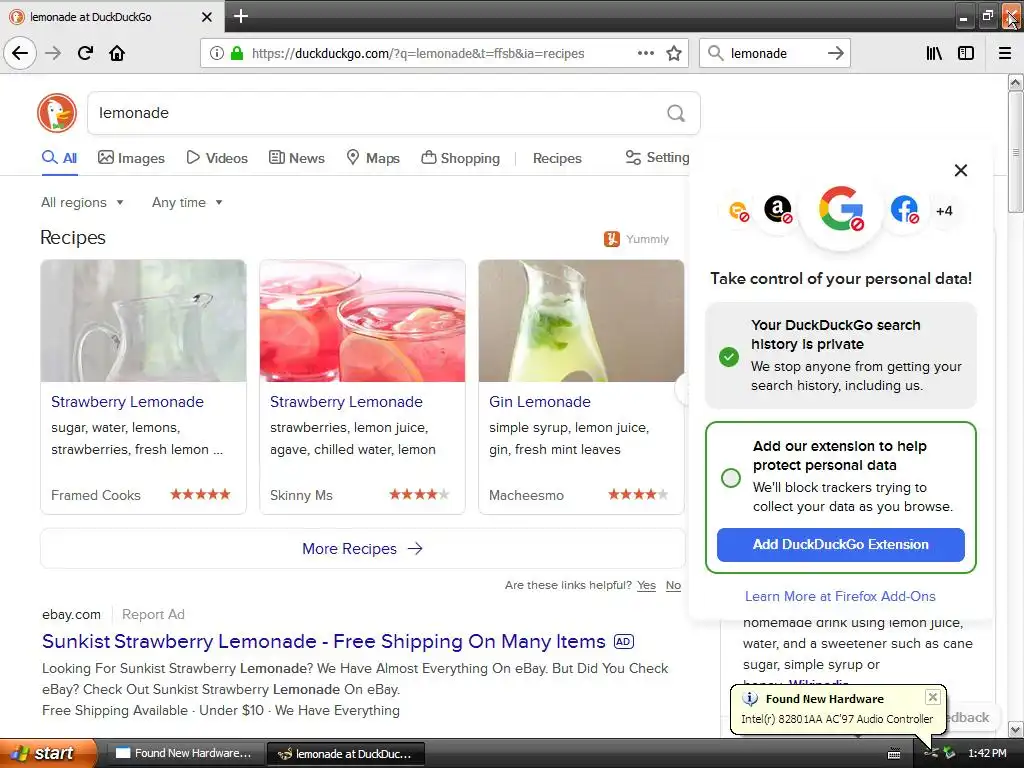Screen dimensions: 1024x768
Task: Click the page scrollbar down arrow
Action: point(1015,729)
